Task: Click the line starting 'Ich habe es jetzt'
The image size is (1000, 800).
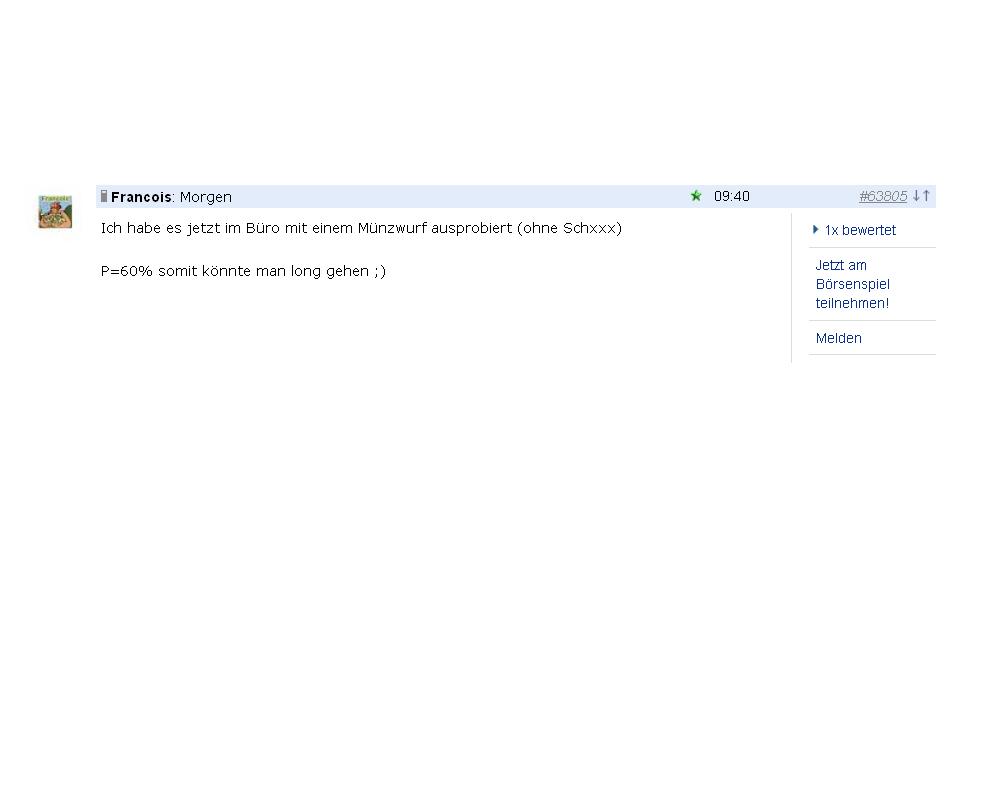Action: (x=361, y=228)
